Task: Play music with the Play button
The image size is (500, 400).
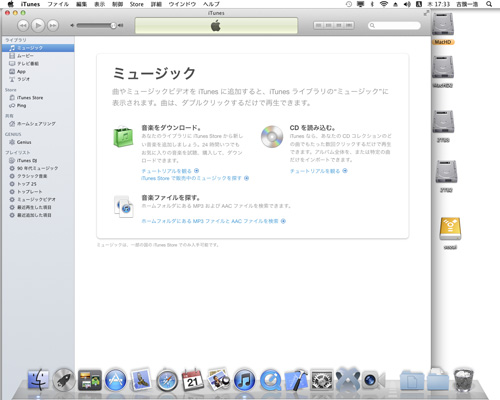Action: point(38,25)
